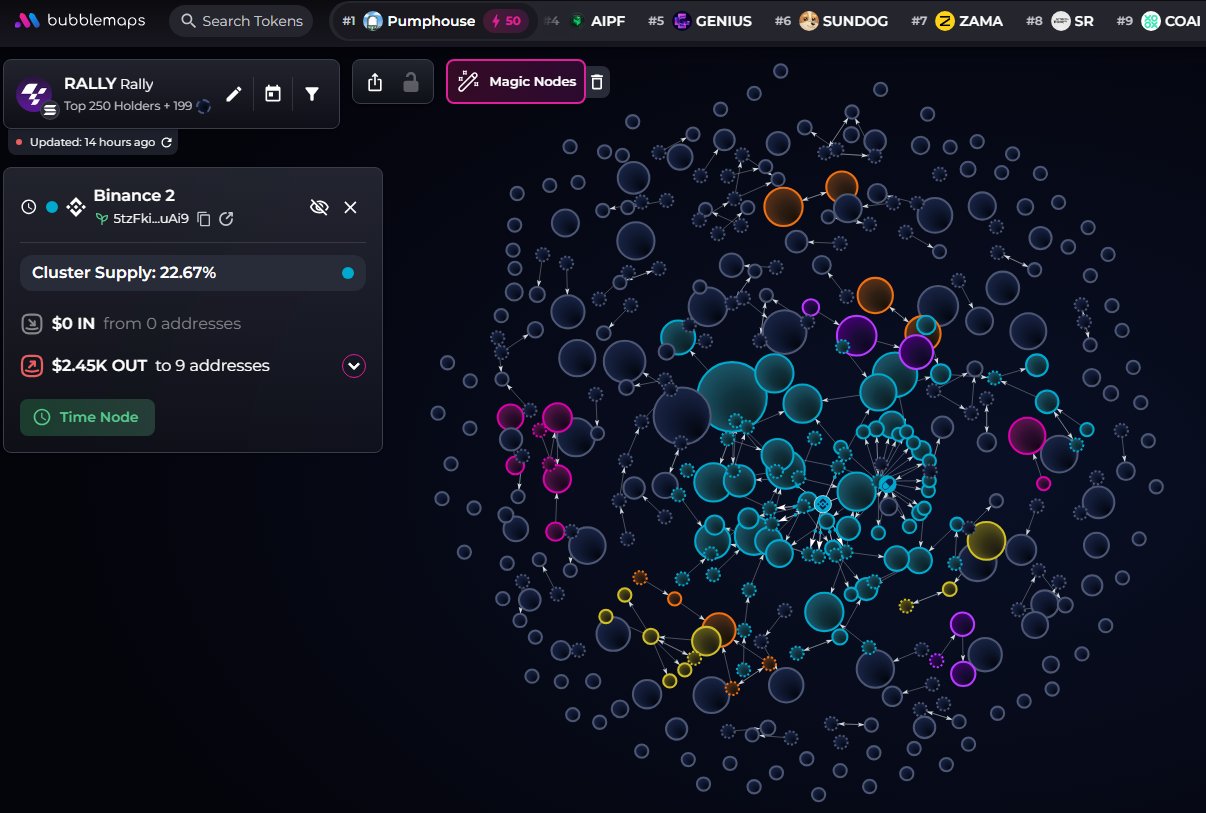The height and width of the screenshot is (813, 1206).
Task: Click the Time Node button
Action: click(87, 417)
